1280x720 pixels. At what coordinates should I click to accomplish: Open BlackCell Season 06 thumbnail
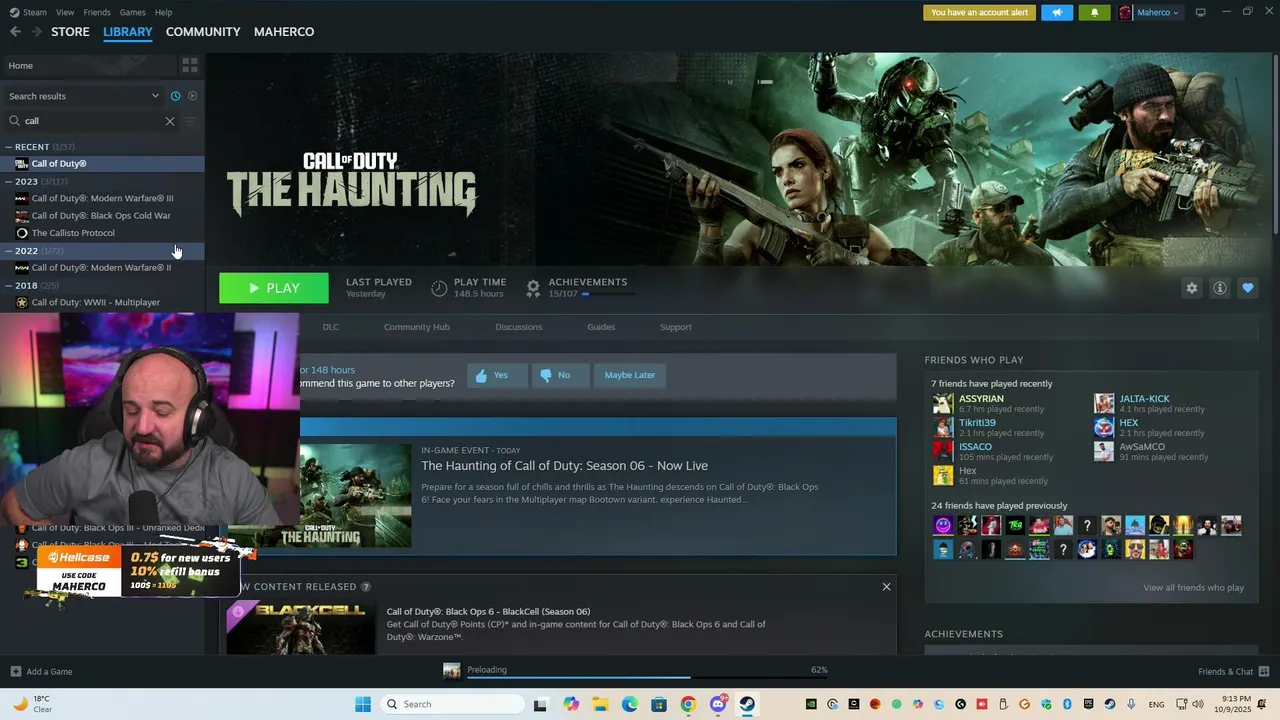[301, 627]
